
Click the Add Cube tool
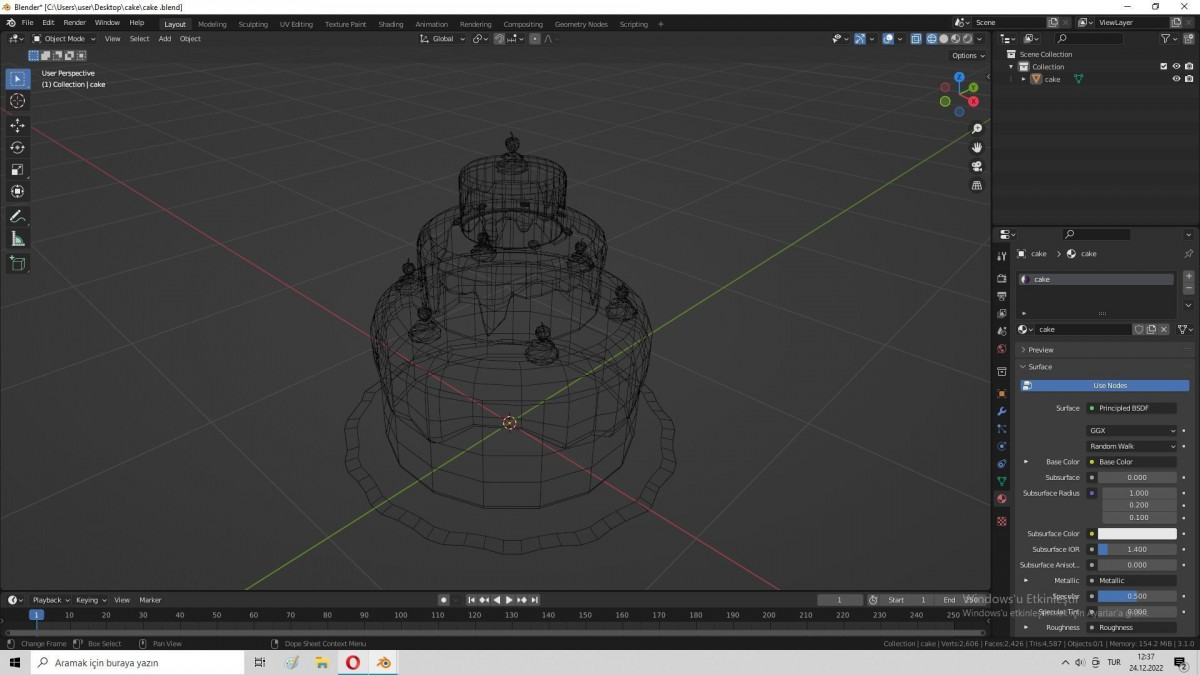17,263
